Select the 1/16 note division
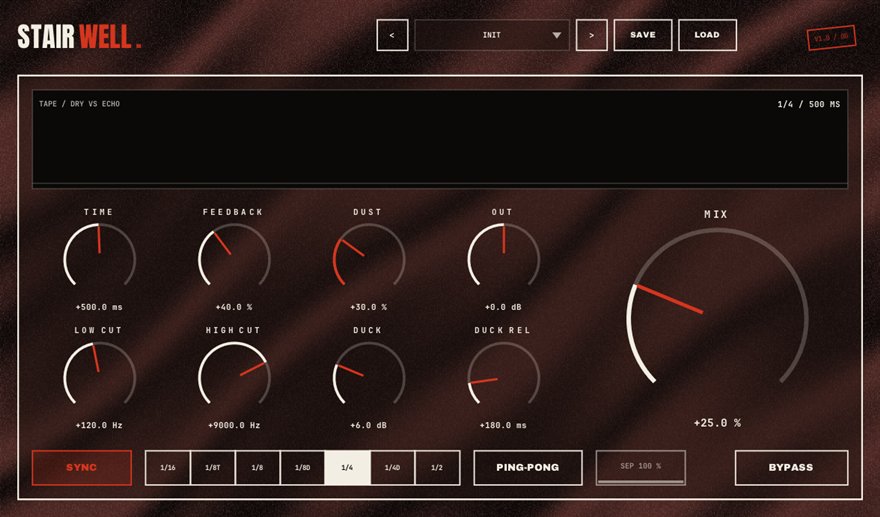The image size is (880, 517). (x=168, y=468)
